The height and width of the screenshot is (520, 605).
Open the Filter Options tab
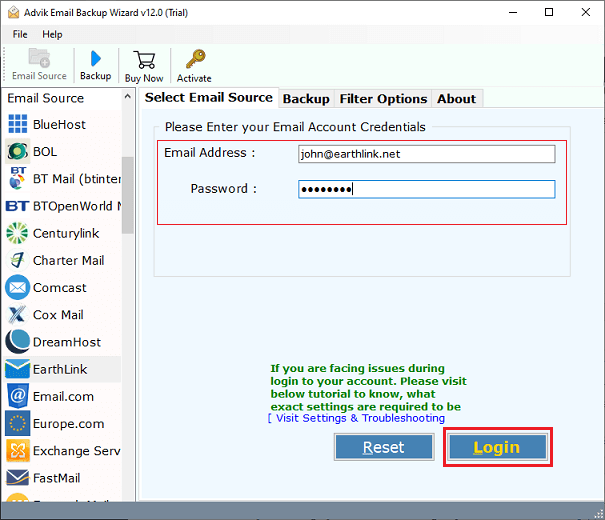[x=383, y=99]
